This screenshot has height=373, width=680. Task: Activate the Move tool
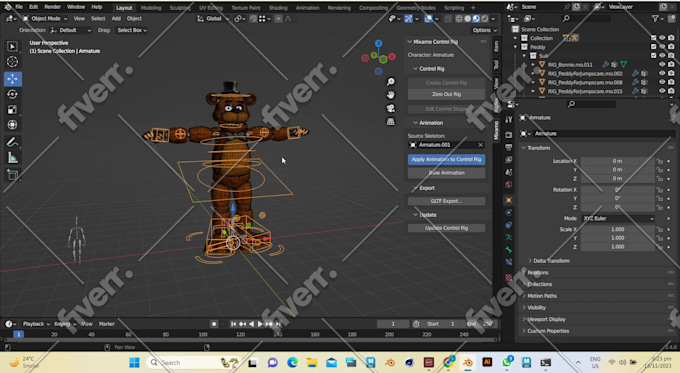13,79
